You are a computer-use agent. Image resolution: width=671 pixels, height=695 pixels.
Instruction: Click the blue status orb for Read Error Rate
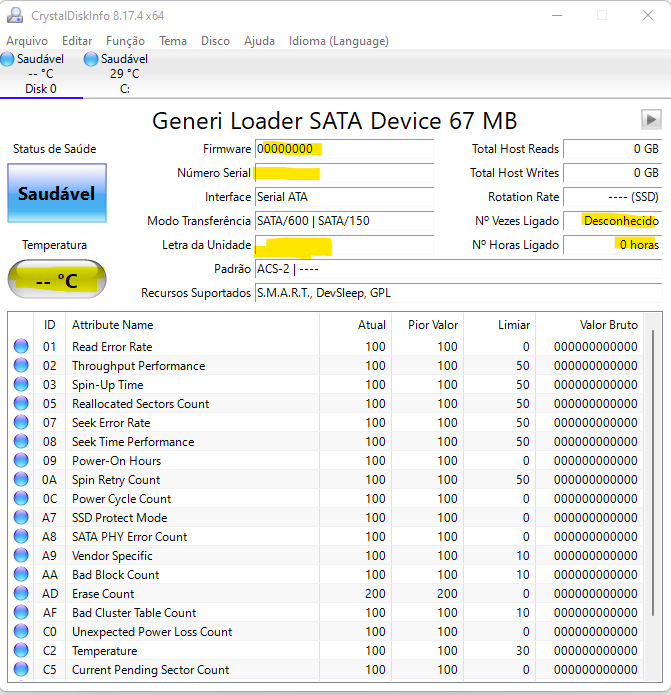(21, 346)
